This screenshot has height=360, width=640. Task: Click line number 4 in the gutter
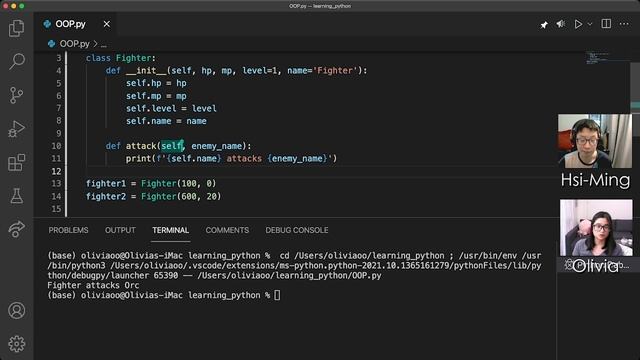click(59, 71)
